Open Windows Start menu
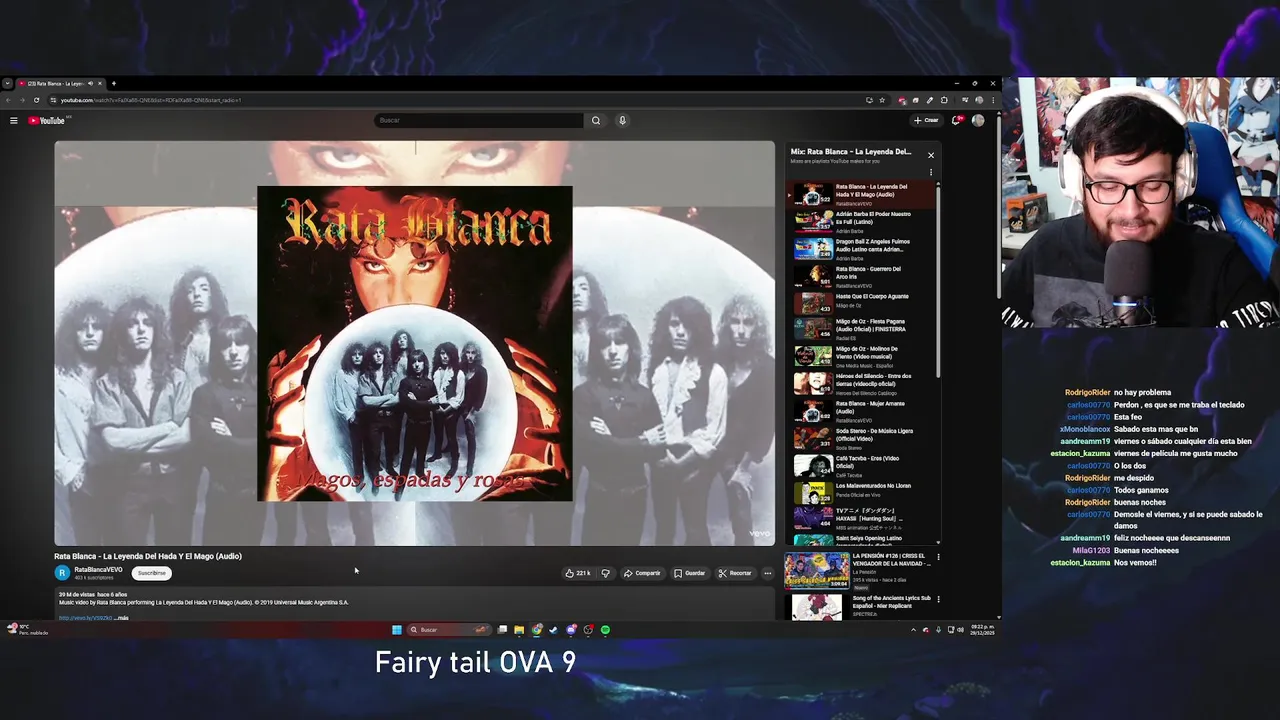Image resolution: width=1280 pixels, height=720 pixels. tap(397, 630)
